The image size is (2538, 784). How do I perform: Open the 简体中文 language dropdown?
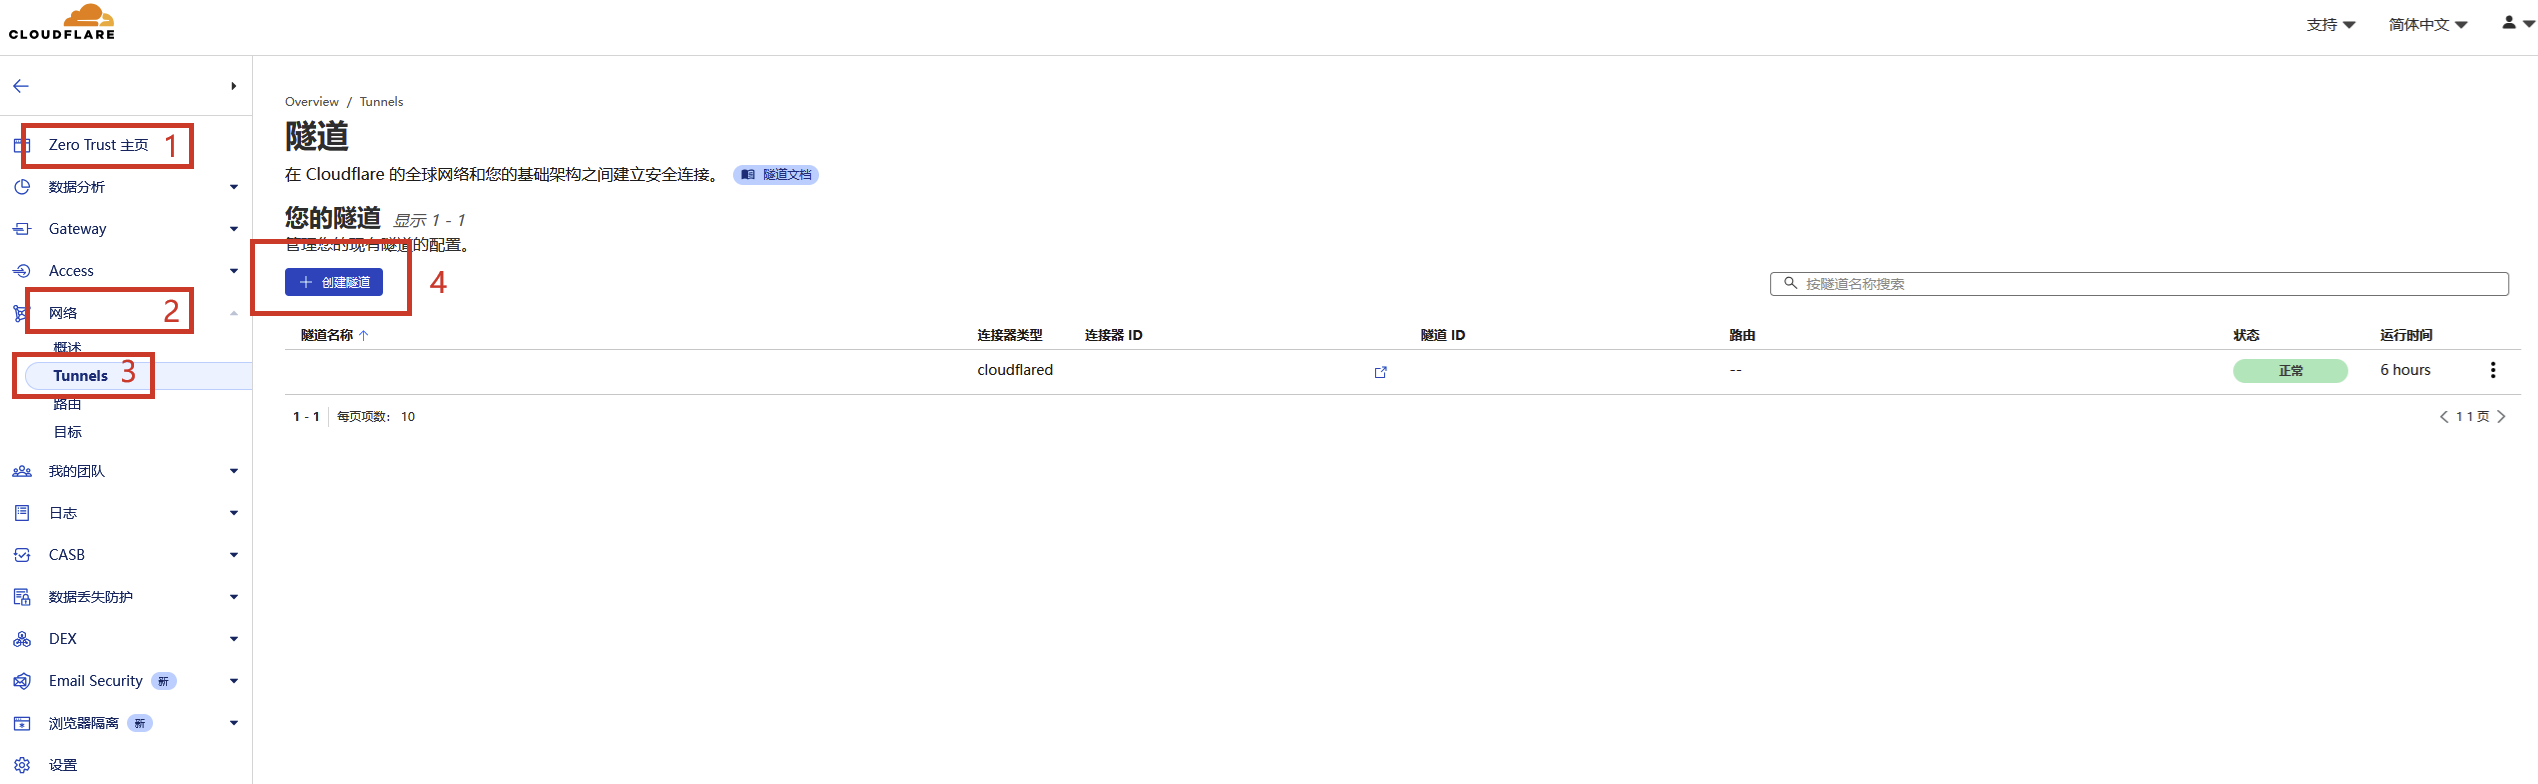point(2428,25)
